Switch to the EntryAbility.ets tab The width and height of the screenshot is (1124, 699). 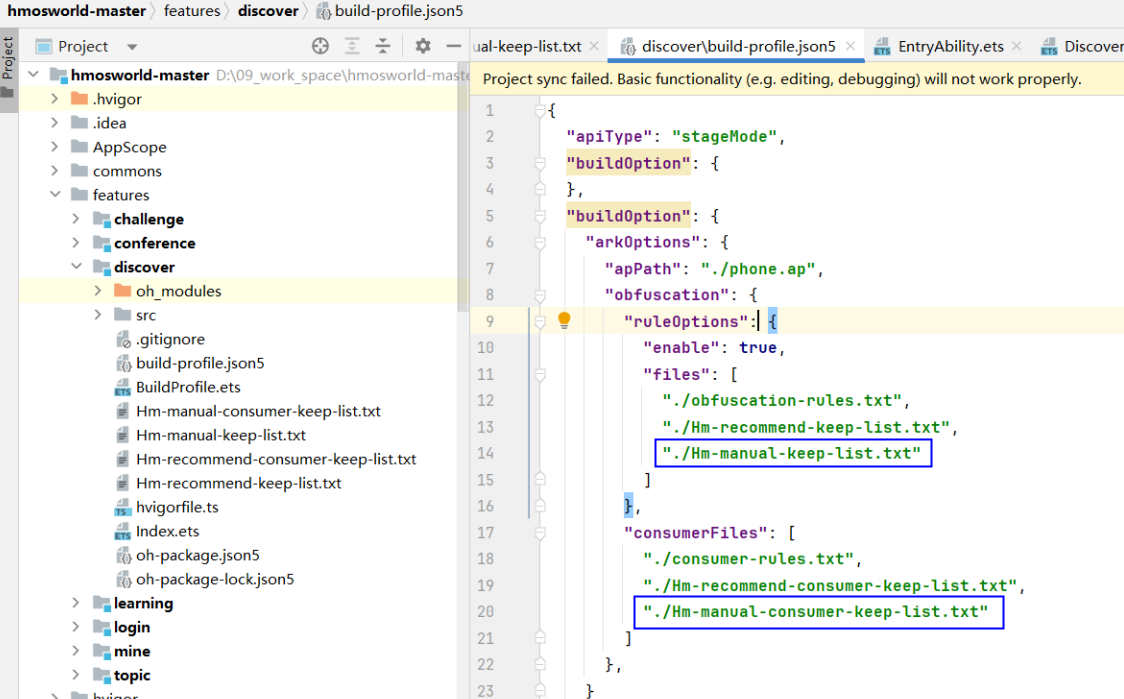[x=949, y=46]
